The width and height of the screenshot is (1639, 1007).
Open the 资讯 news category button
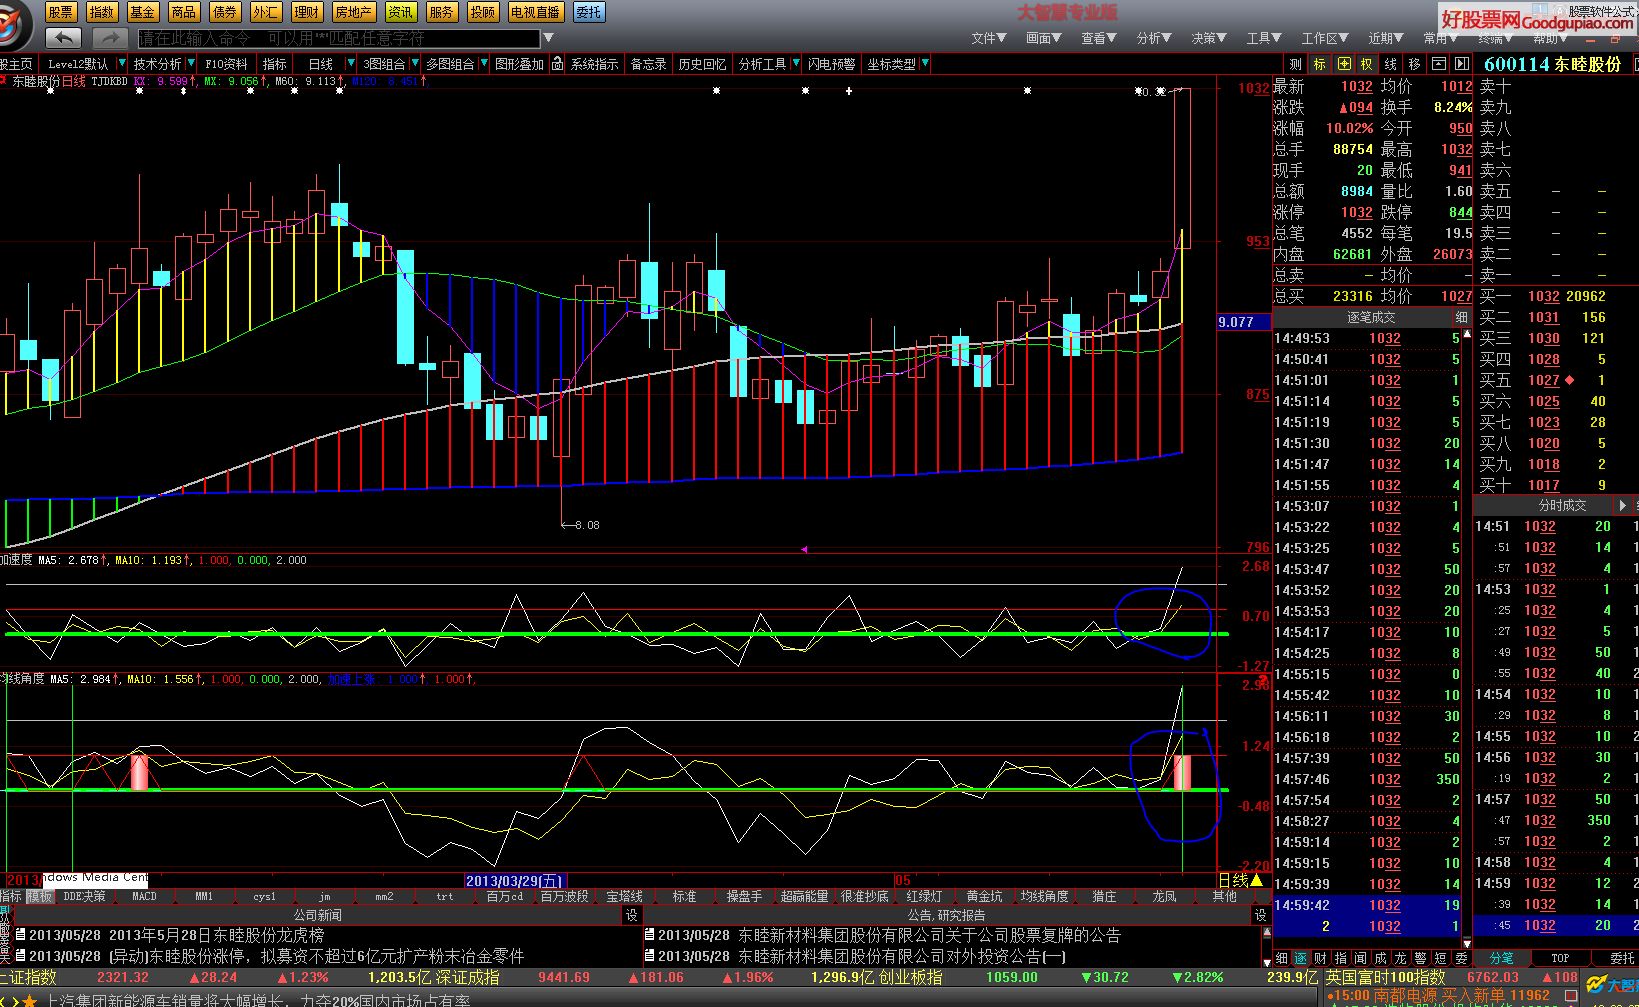pyautogui.click(x=401, y=12)
